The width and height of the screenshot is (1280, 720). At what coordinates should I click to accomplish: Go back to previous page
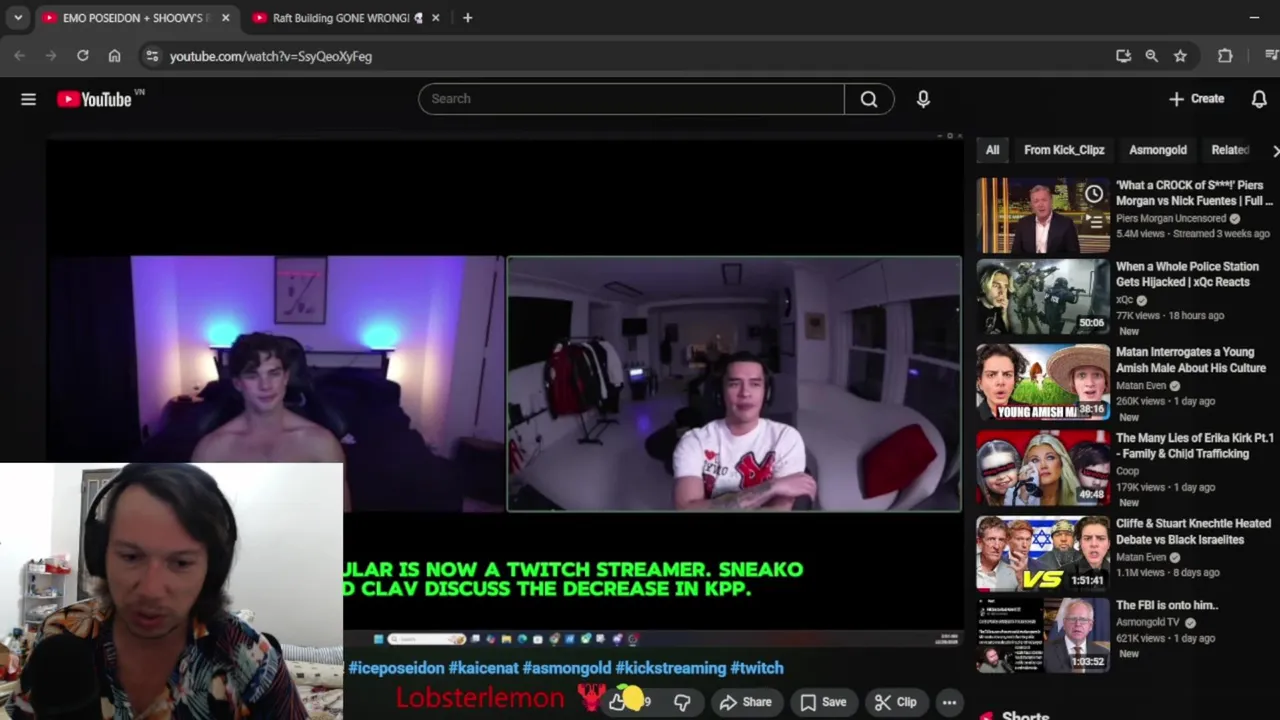[20, 56]
